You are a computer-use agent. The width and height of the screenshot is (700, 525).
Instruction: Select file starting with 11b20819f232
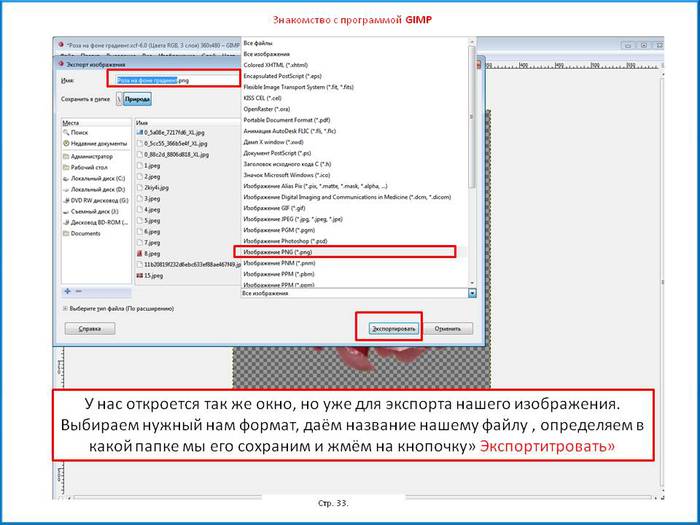point(188,265)
